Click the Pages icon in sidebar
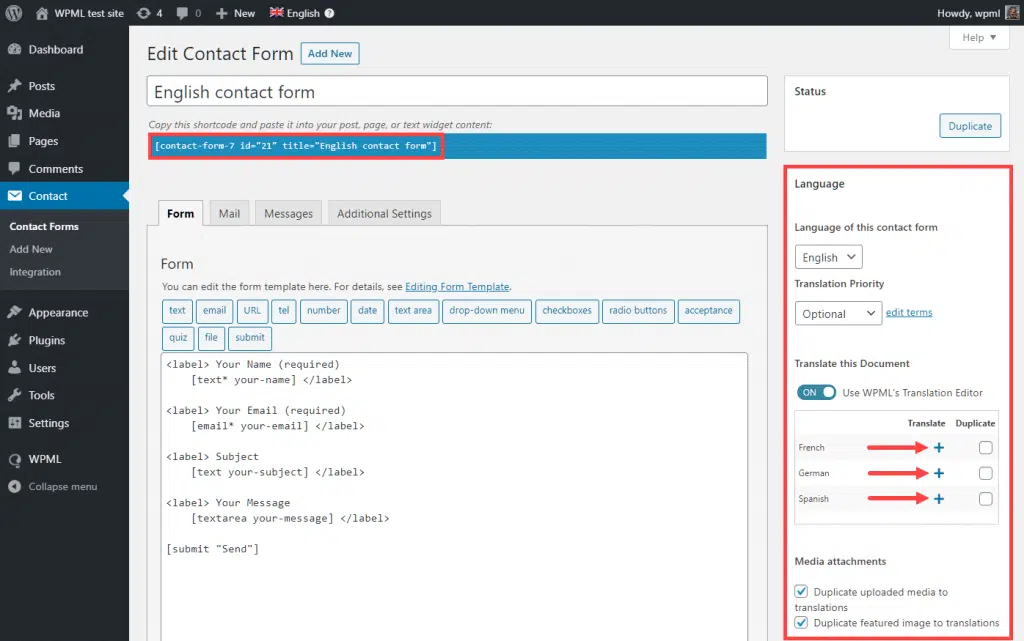 pyautogui.click(x=14, y=141)
